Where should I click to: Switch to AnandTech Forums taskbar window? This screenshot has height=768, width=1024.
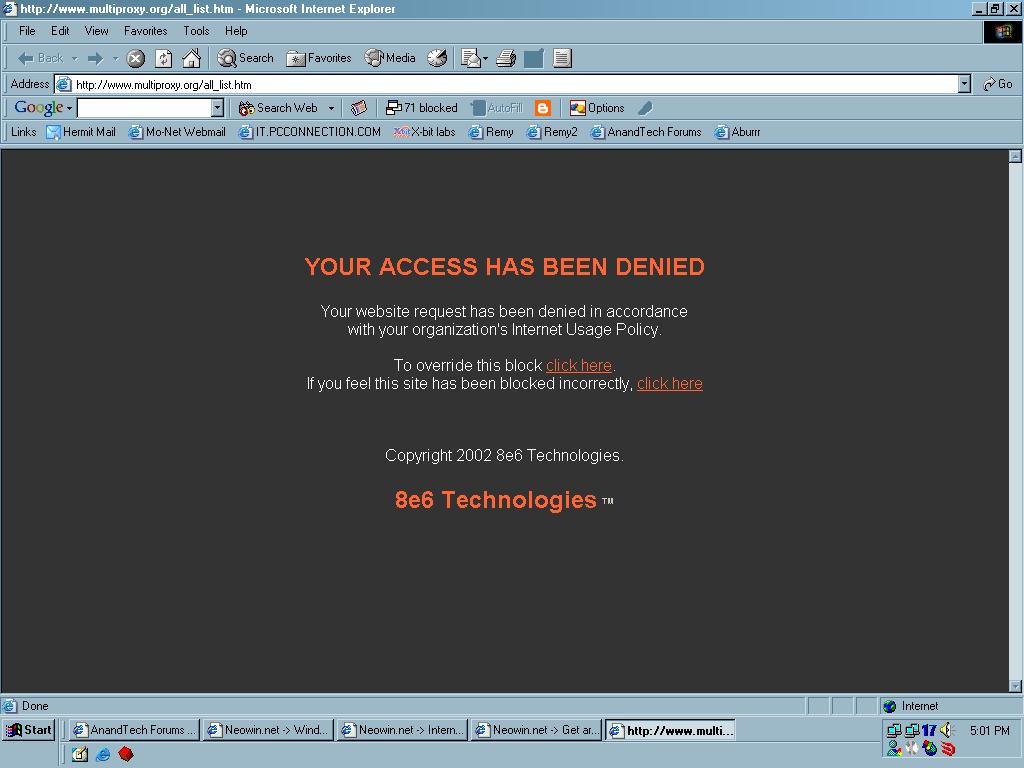(x=134, y=730)
